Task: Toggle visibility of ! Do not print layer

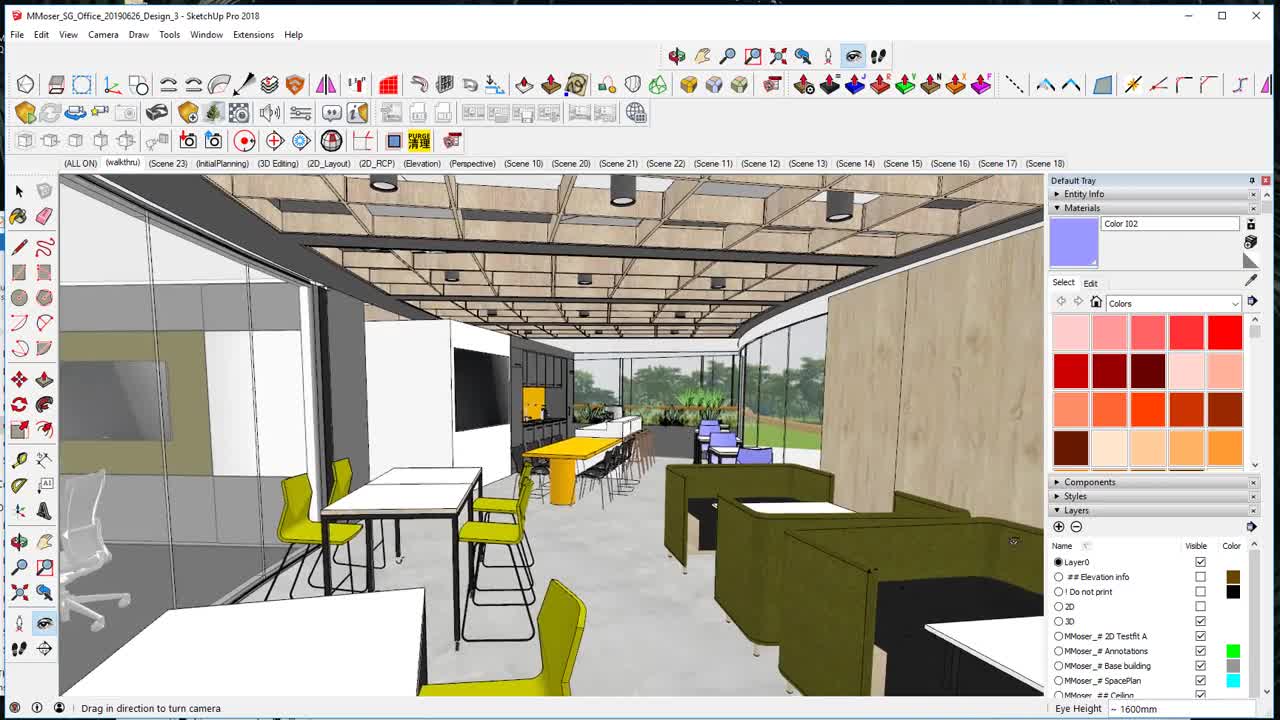Action: point(1200,592)
